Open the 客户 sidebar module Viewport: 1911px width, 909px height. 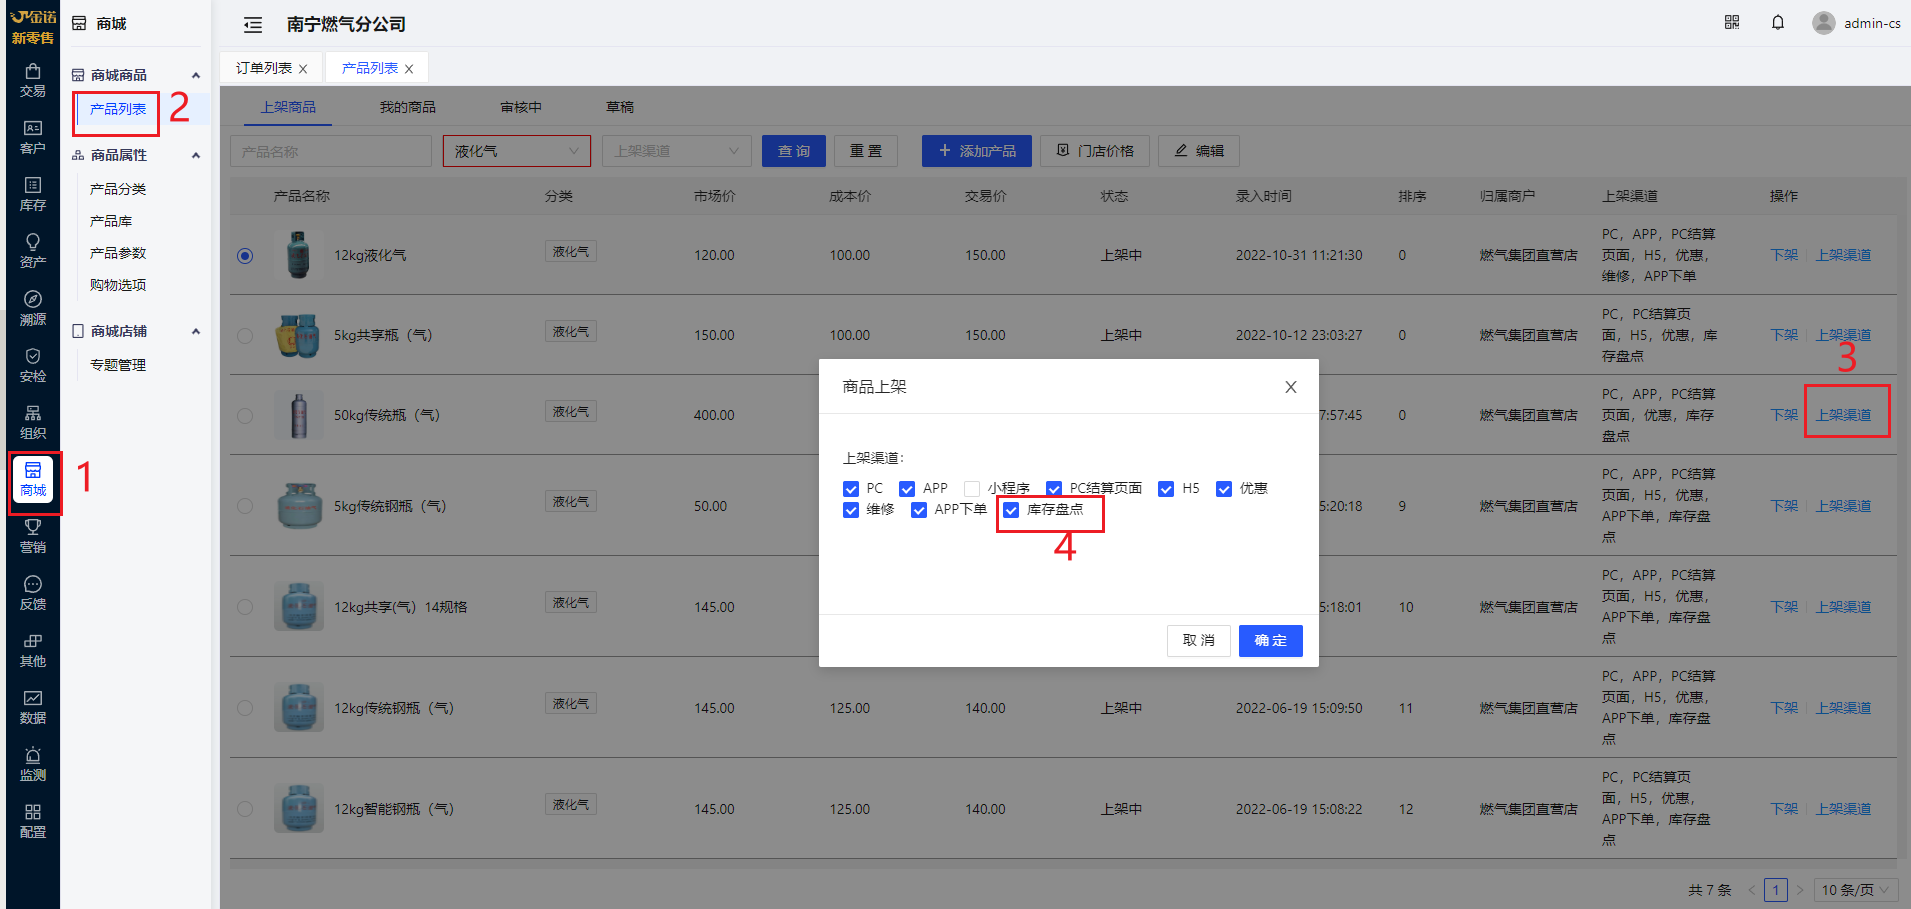click(x=33, y=137)
